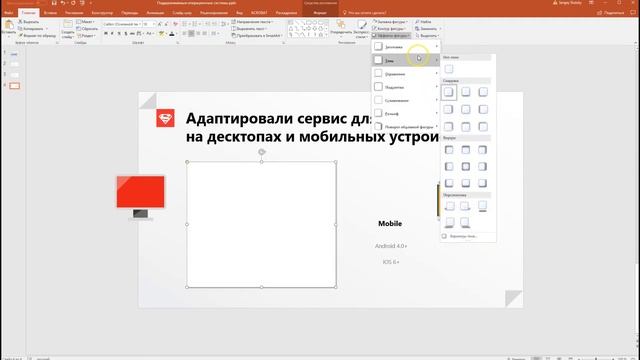
Task: Click the Найти find button
Action: pyautogui.click(x=423, y=22)
